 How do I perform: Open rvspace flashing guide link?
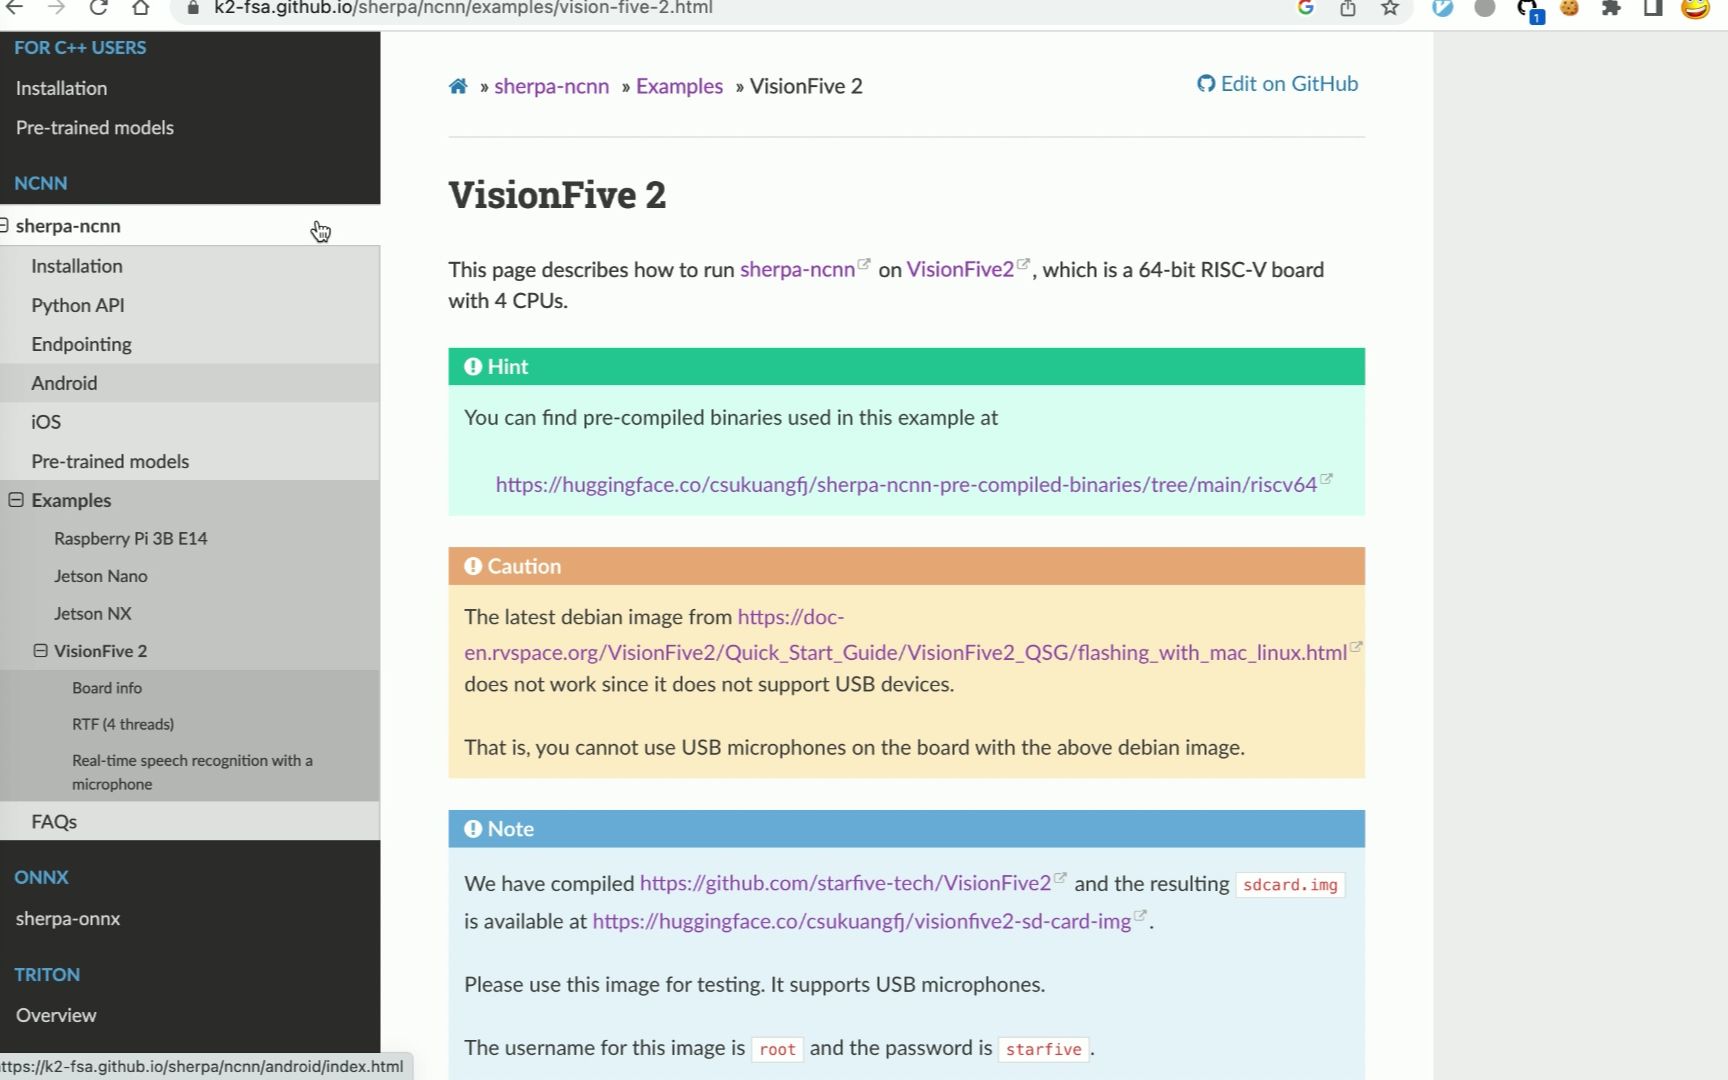[906, 652]
